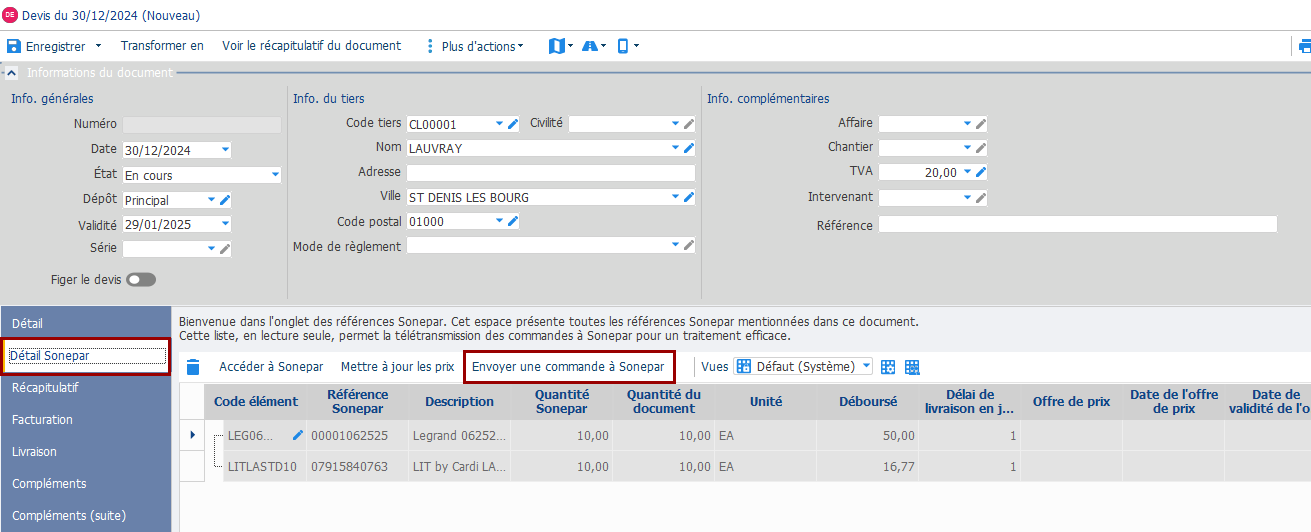Click the Legrand 06252 description cell

click(x=459, y=436)
